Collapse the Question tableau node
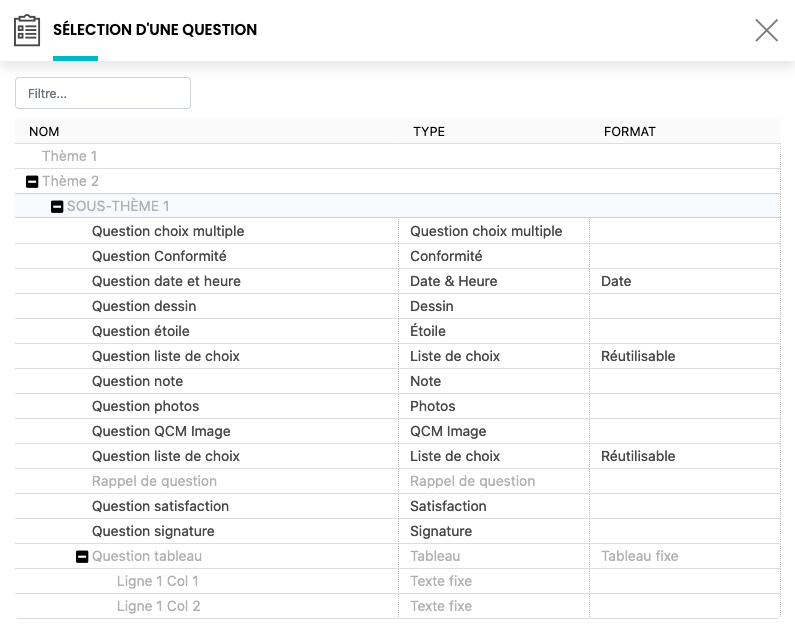This screenshot has width=795, height=634. click(82, 556)
